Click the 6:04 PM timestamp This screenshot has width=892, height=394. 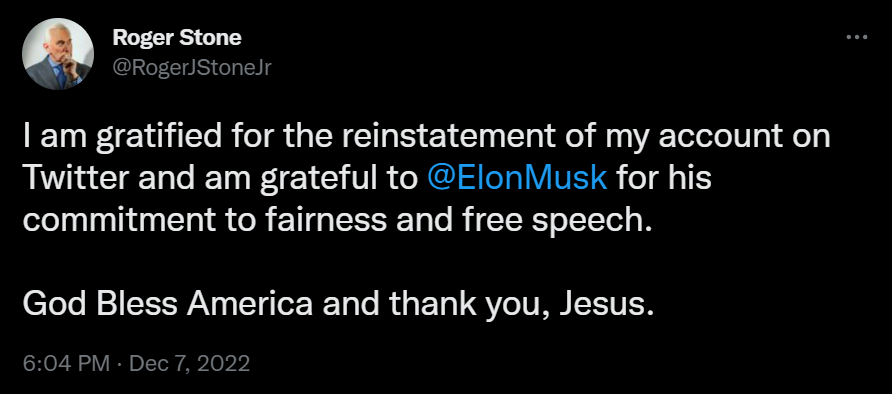tap(65, 363)
